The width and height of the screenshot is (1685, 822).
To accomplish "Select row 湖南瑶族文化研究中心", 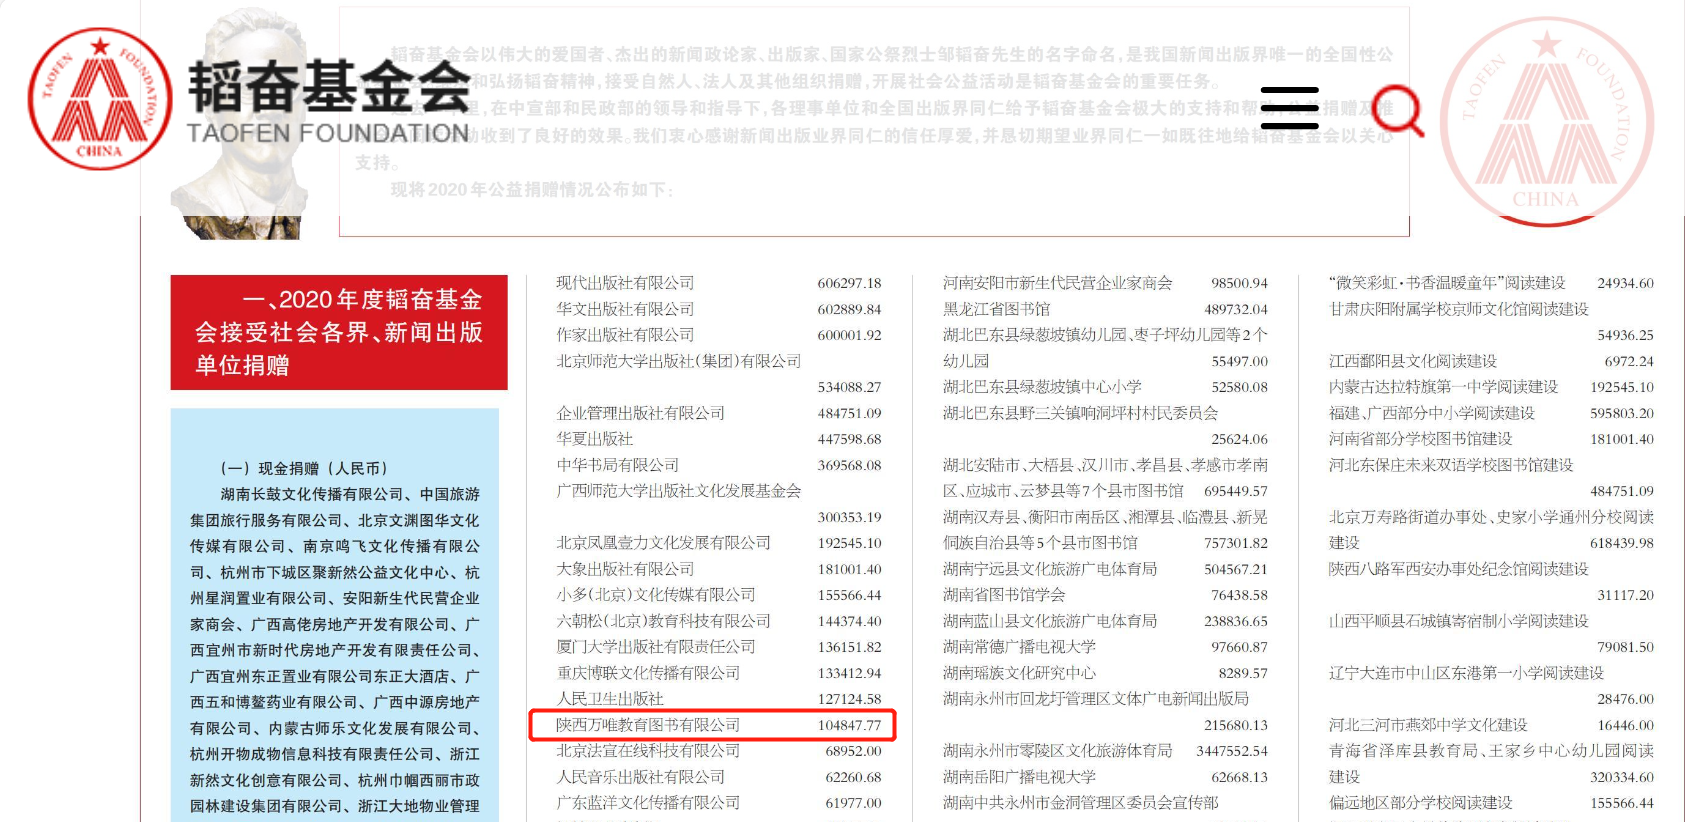I will [1105, 673].
